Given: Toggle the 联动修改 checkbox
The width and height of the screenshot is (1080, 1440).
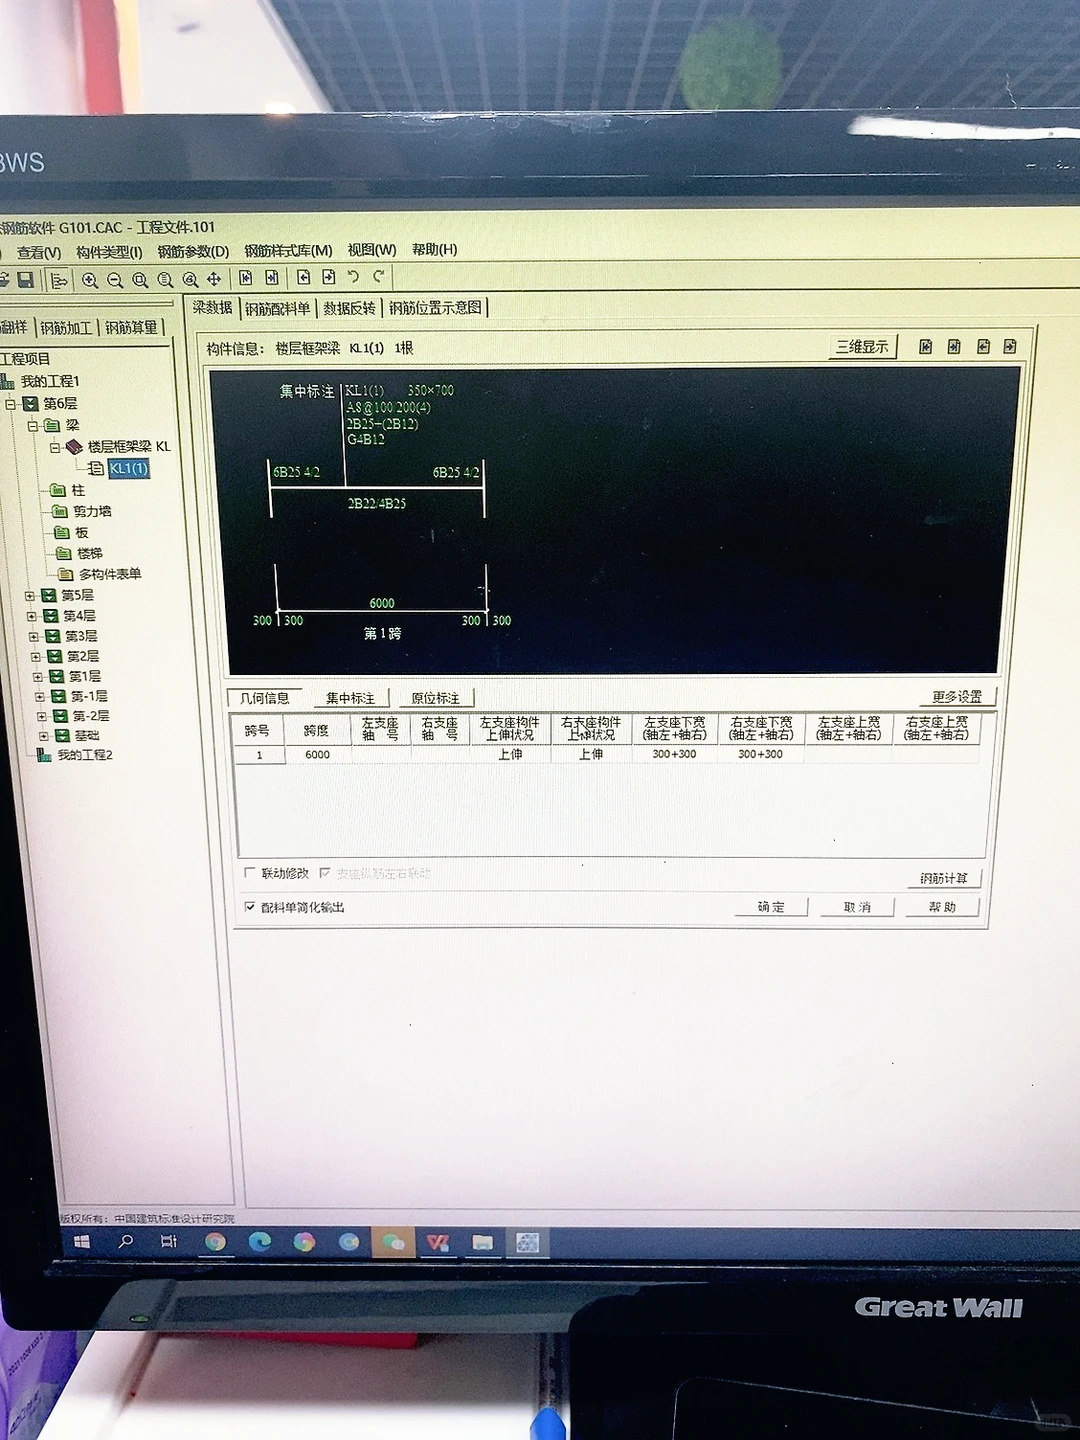Looking at the screenshot, I should tap(250, 873).
